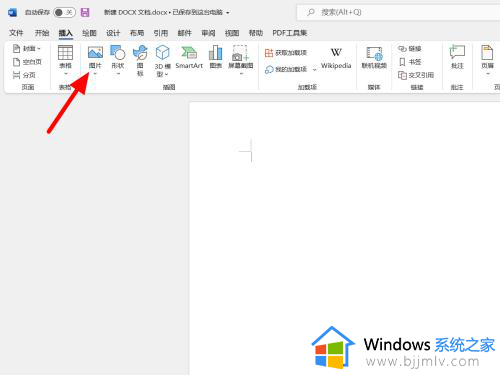The height and width of the screenshot is (375, 500).
Task: Click the Comment (批注) icon
Action: 457,52
